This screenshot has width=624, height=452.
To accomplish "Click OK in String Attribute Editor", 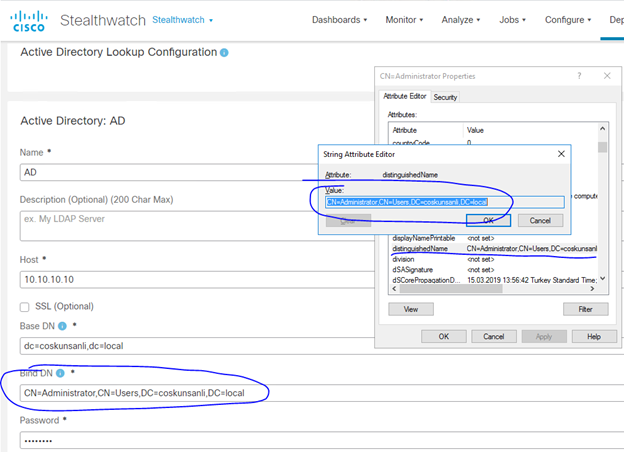I will pyautogui.click(x=488, y=220).
